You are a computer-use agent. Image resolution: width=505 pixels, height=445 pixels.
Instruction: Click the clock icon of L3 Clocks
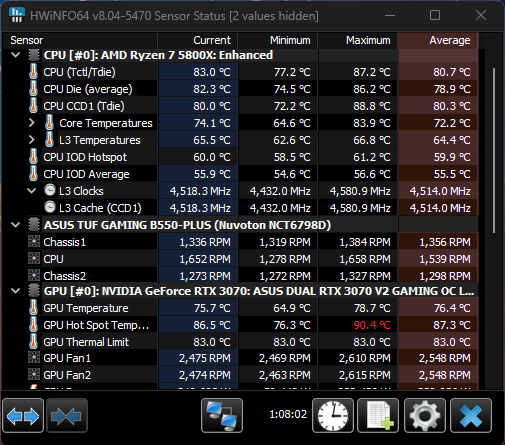pos(50,190)
